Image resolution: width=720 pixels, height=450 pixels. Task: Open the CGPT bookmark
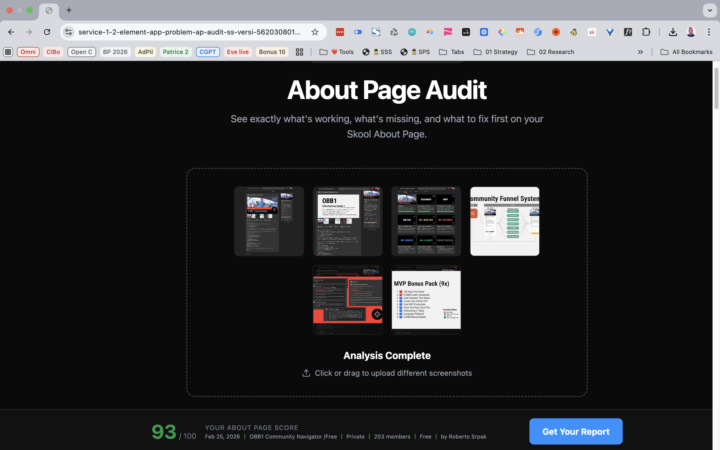208,52
